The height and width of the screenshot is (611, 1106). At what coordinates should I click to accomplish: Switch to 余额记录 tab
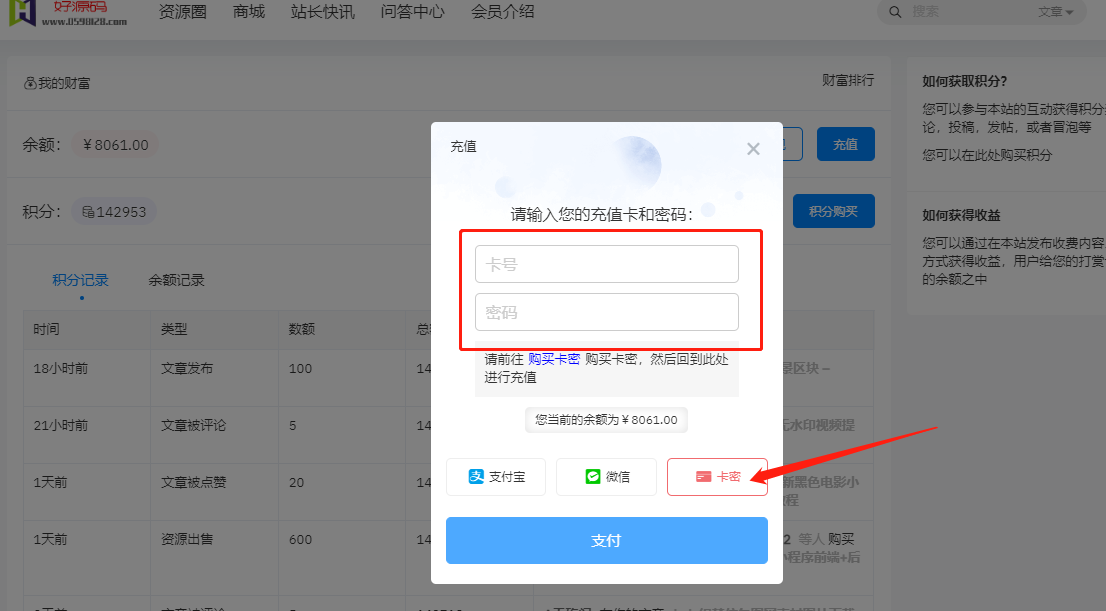(176, 280)
